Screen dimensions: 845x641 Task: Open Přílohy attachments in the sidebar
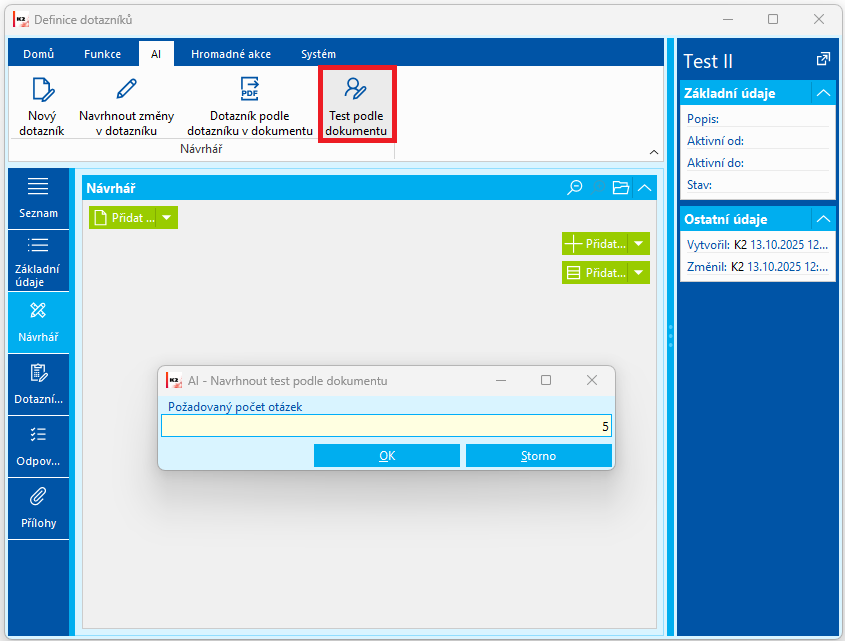click(38, 508)
